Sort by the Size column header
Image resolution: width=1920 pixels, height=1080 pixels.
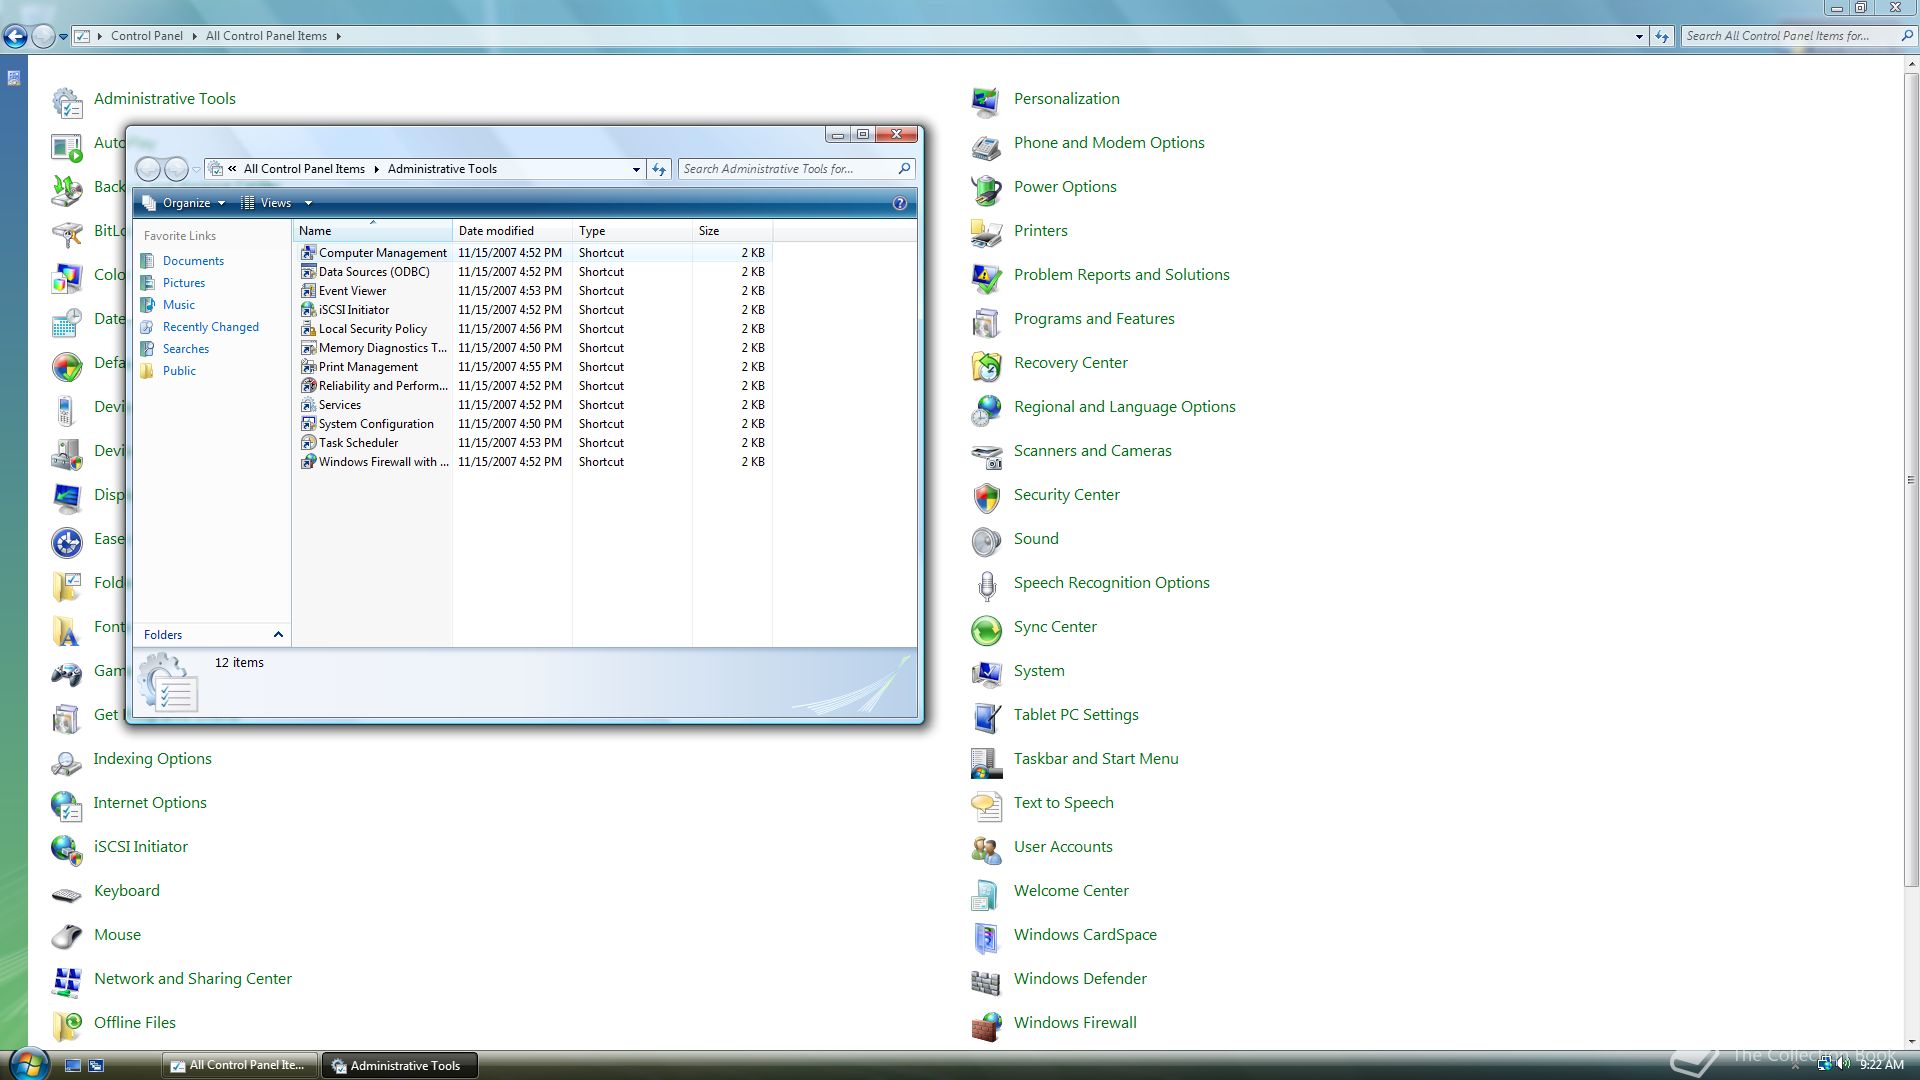click(732, 231)
